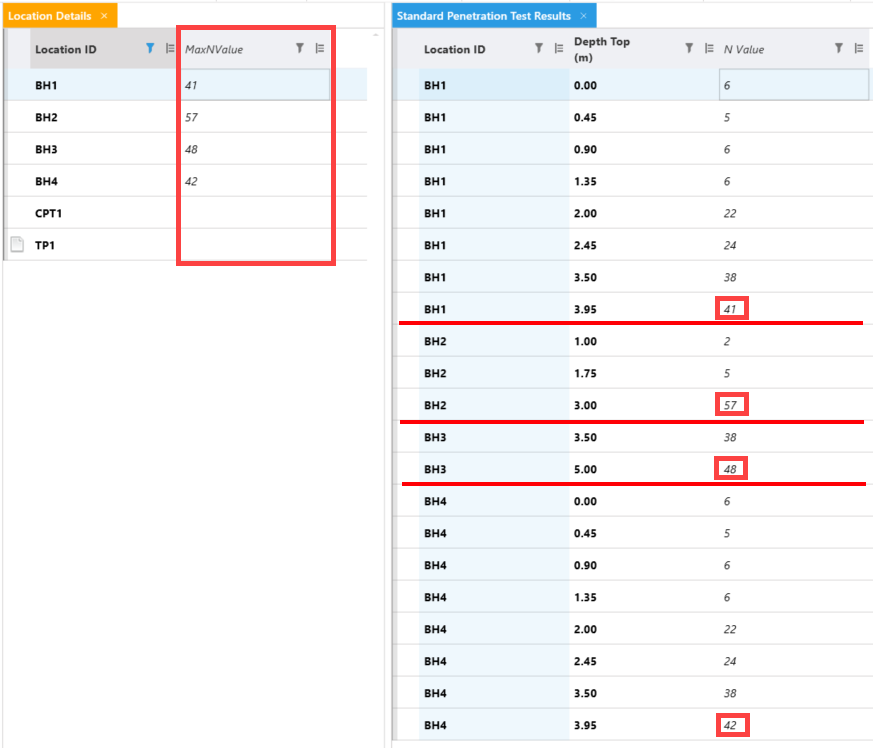Image resolution: width=873 pixels, height=748 pixels.
Task: Click MaxNValue cell showing 42
Action: tap(254, 182)
